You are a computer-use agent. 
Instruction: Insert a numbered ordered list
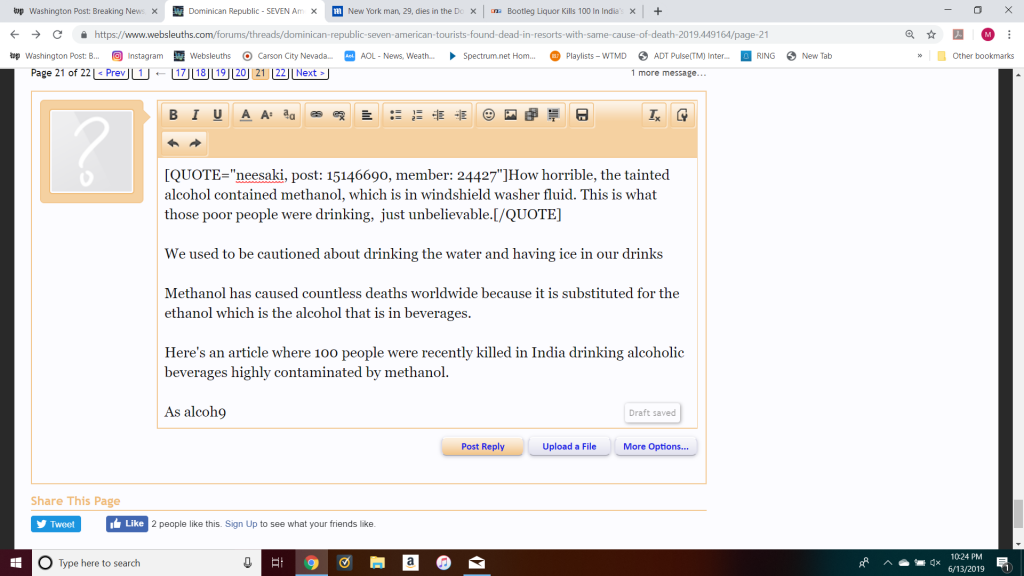click(x=417, y=115)
